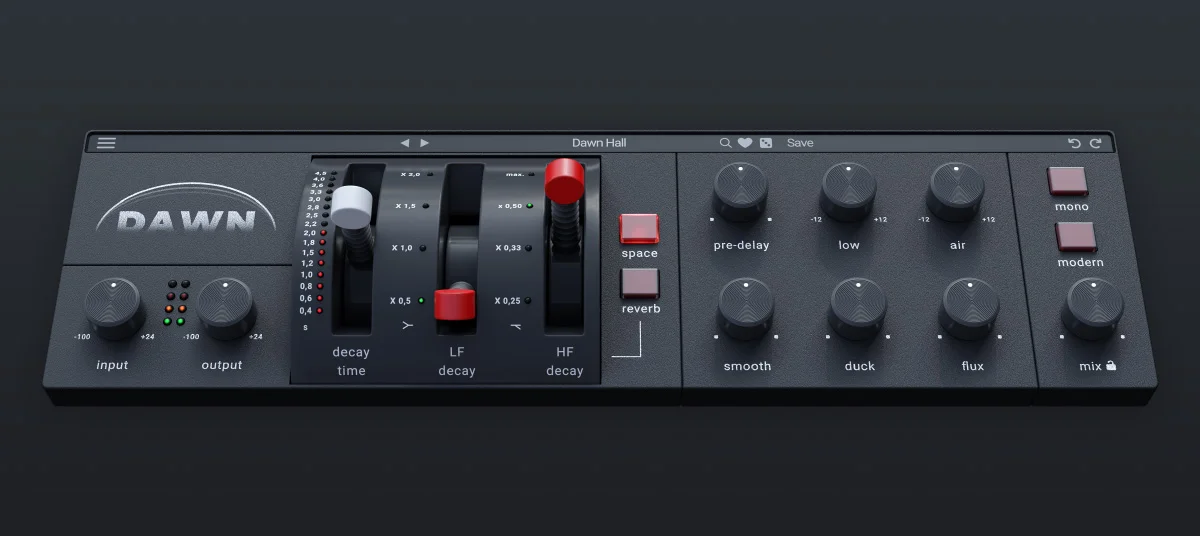Click the redo arrow icon
This screenshot has width=1200, height=536.
1096,143
